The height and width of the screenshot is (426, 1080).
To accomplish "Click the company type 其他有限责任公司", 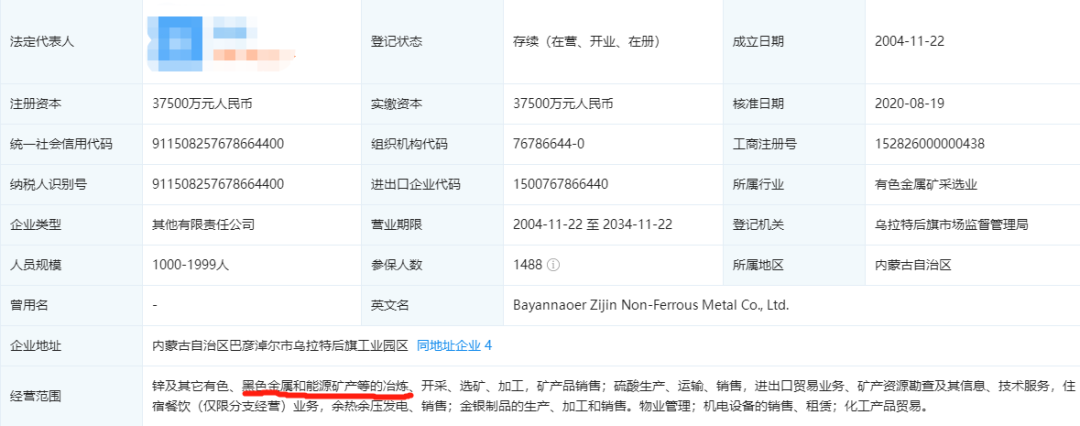I will (x=203, y=225).
